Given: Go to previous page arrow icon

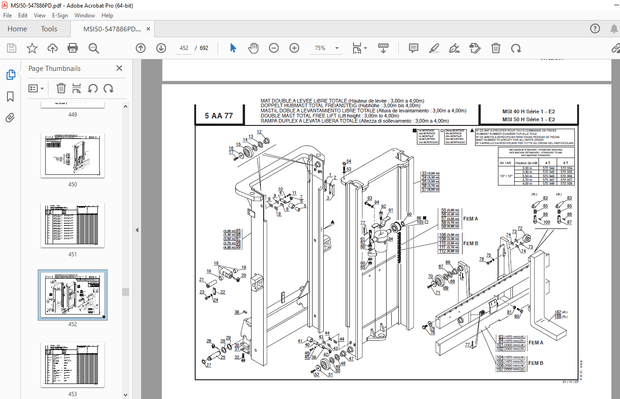Looking at the screenshot, I should click(140, 48).
